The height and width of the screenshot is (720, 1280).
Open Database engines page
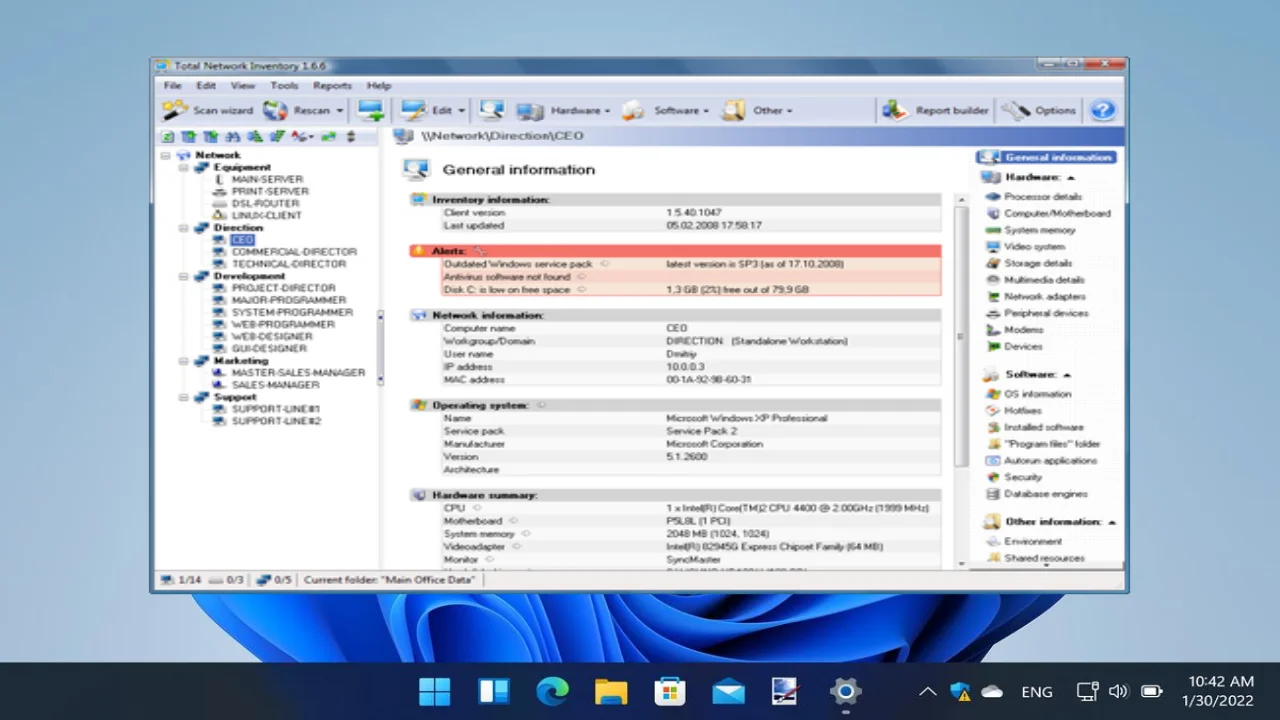point(1045,494)
